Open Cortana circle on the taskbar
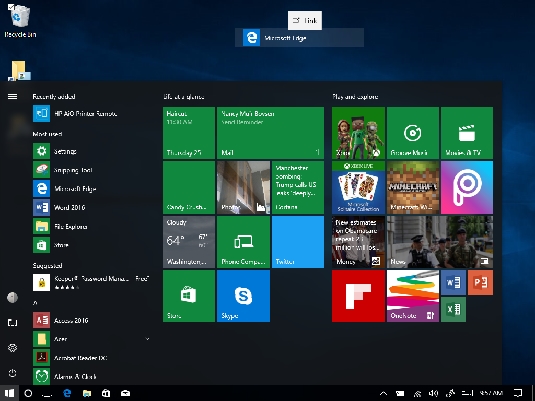This screenshot has width=535, height=401. 28,393
